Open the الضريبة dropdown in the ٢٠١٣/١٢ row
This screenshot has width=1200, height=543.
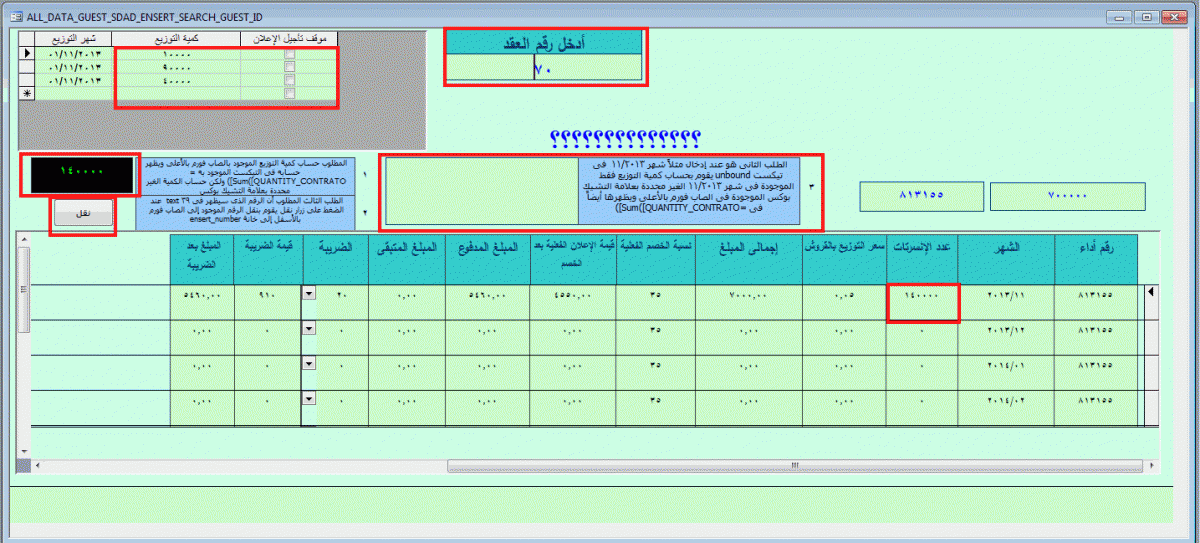coord(308,329)
